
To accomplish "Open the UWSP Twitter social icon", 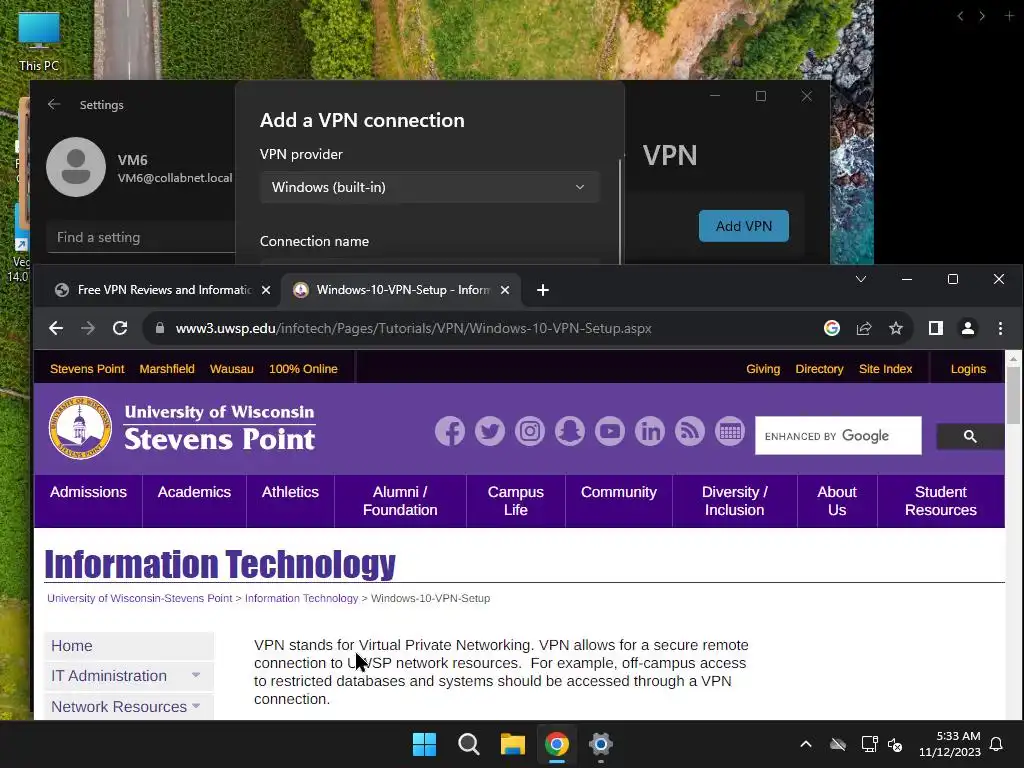I will coord(490,432).
